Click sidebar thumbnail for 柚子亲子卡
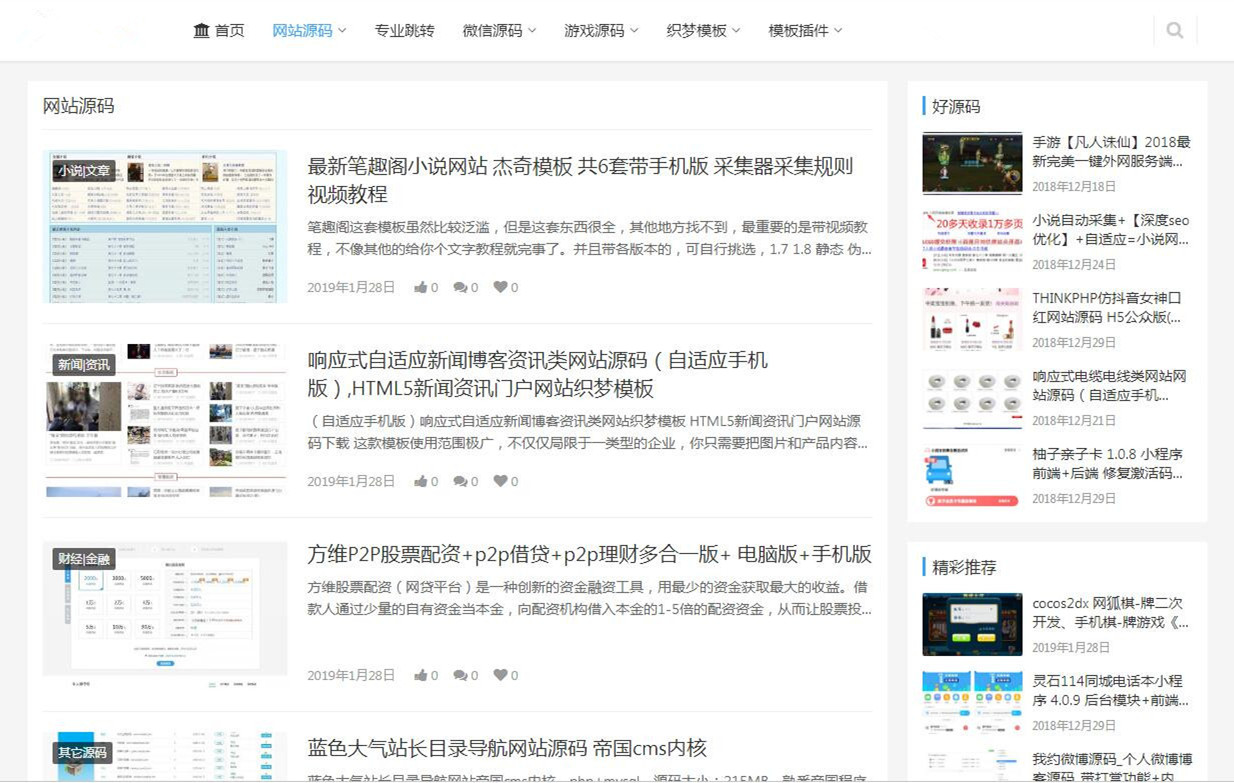Screen dimensions: 1234x783 (x=972, y=474)
